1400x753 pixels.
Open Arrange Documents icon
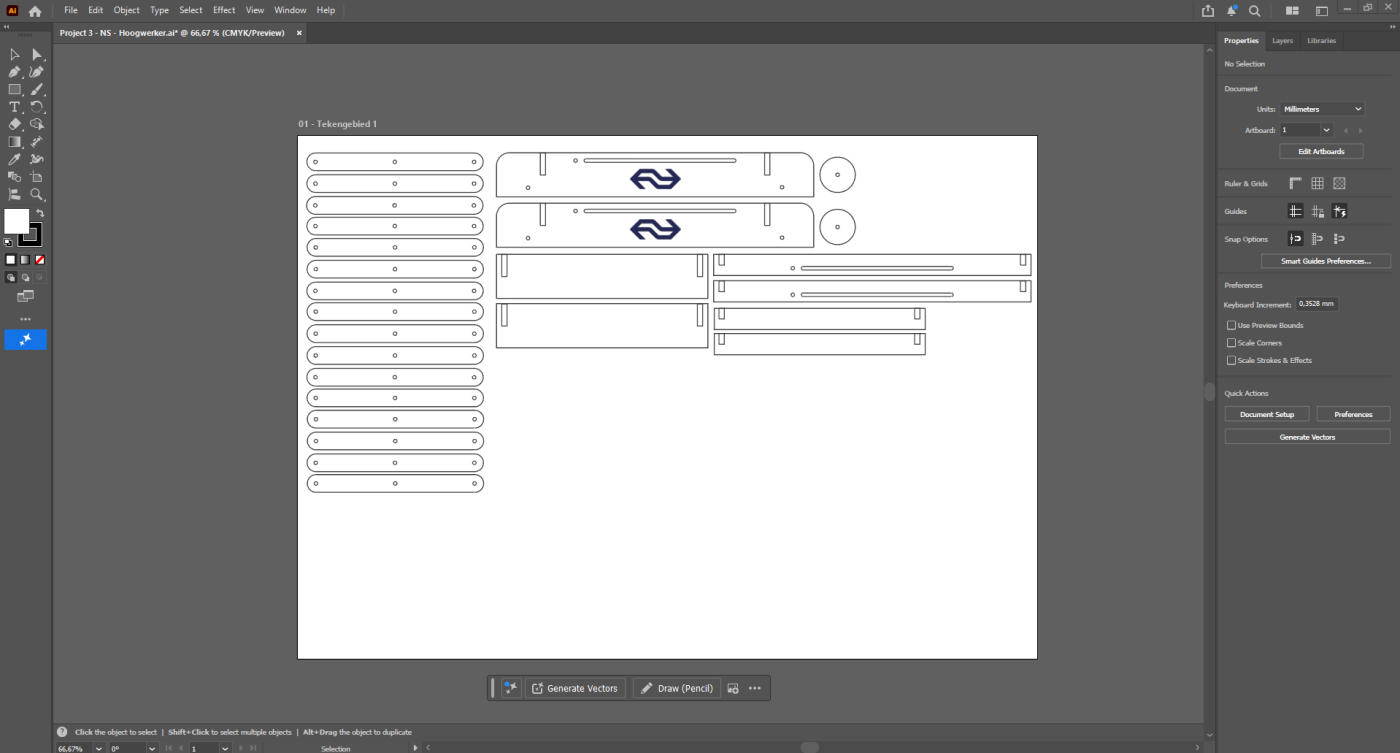click(1292, 10)
